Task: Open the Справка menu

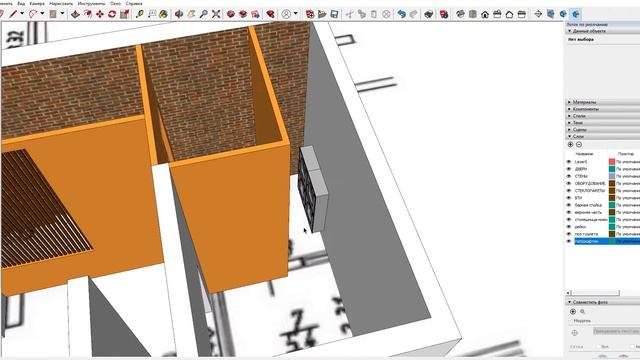Action: [134, 3]
